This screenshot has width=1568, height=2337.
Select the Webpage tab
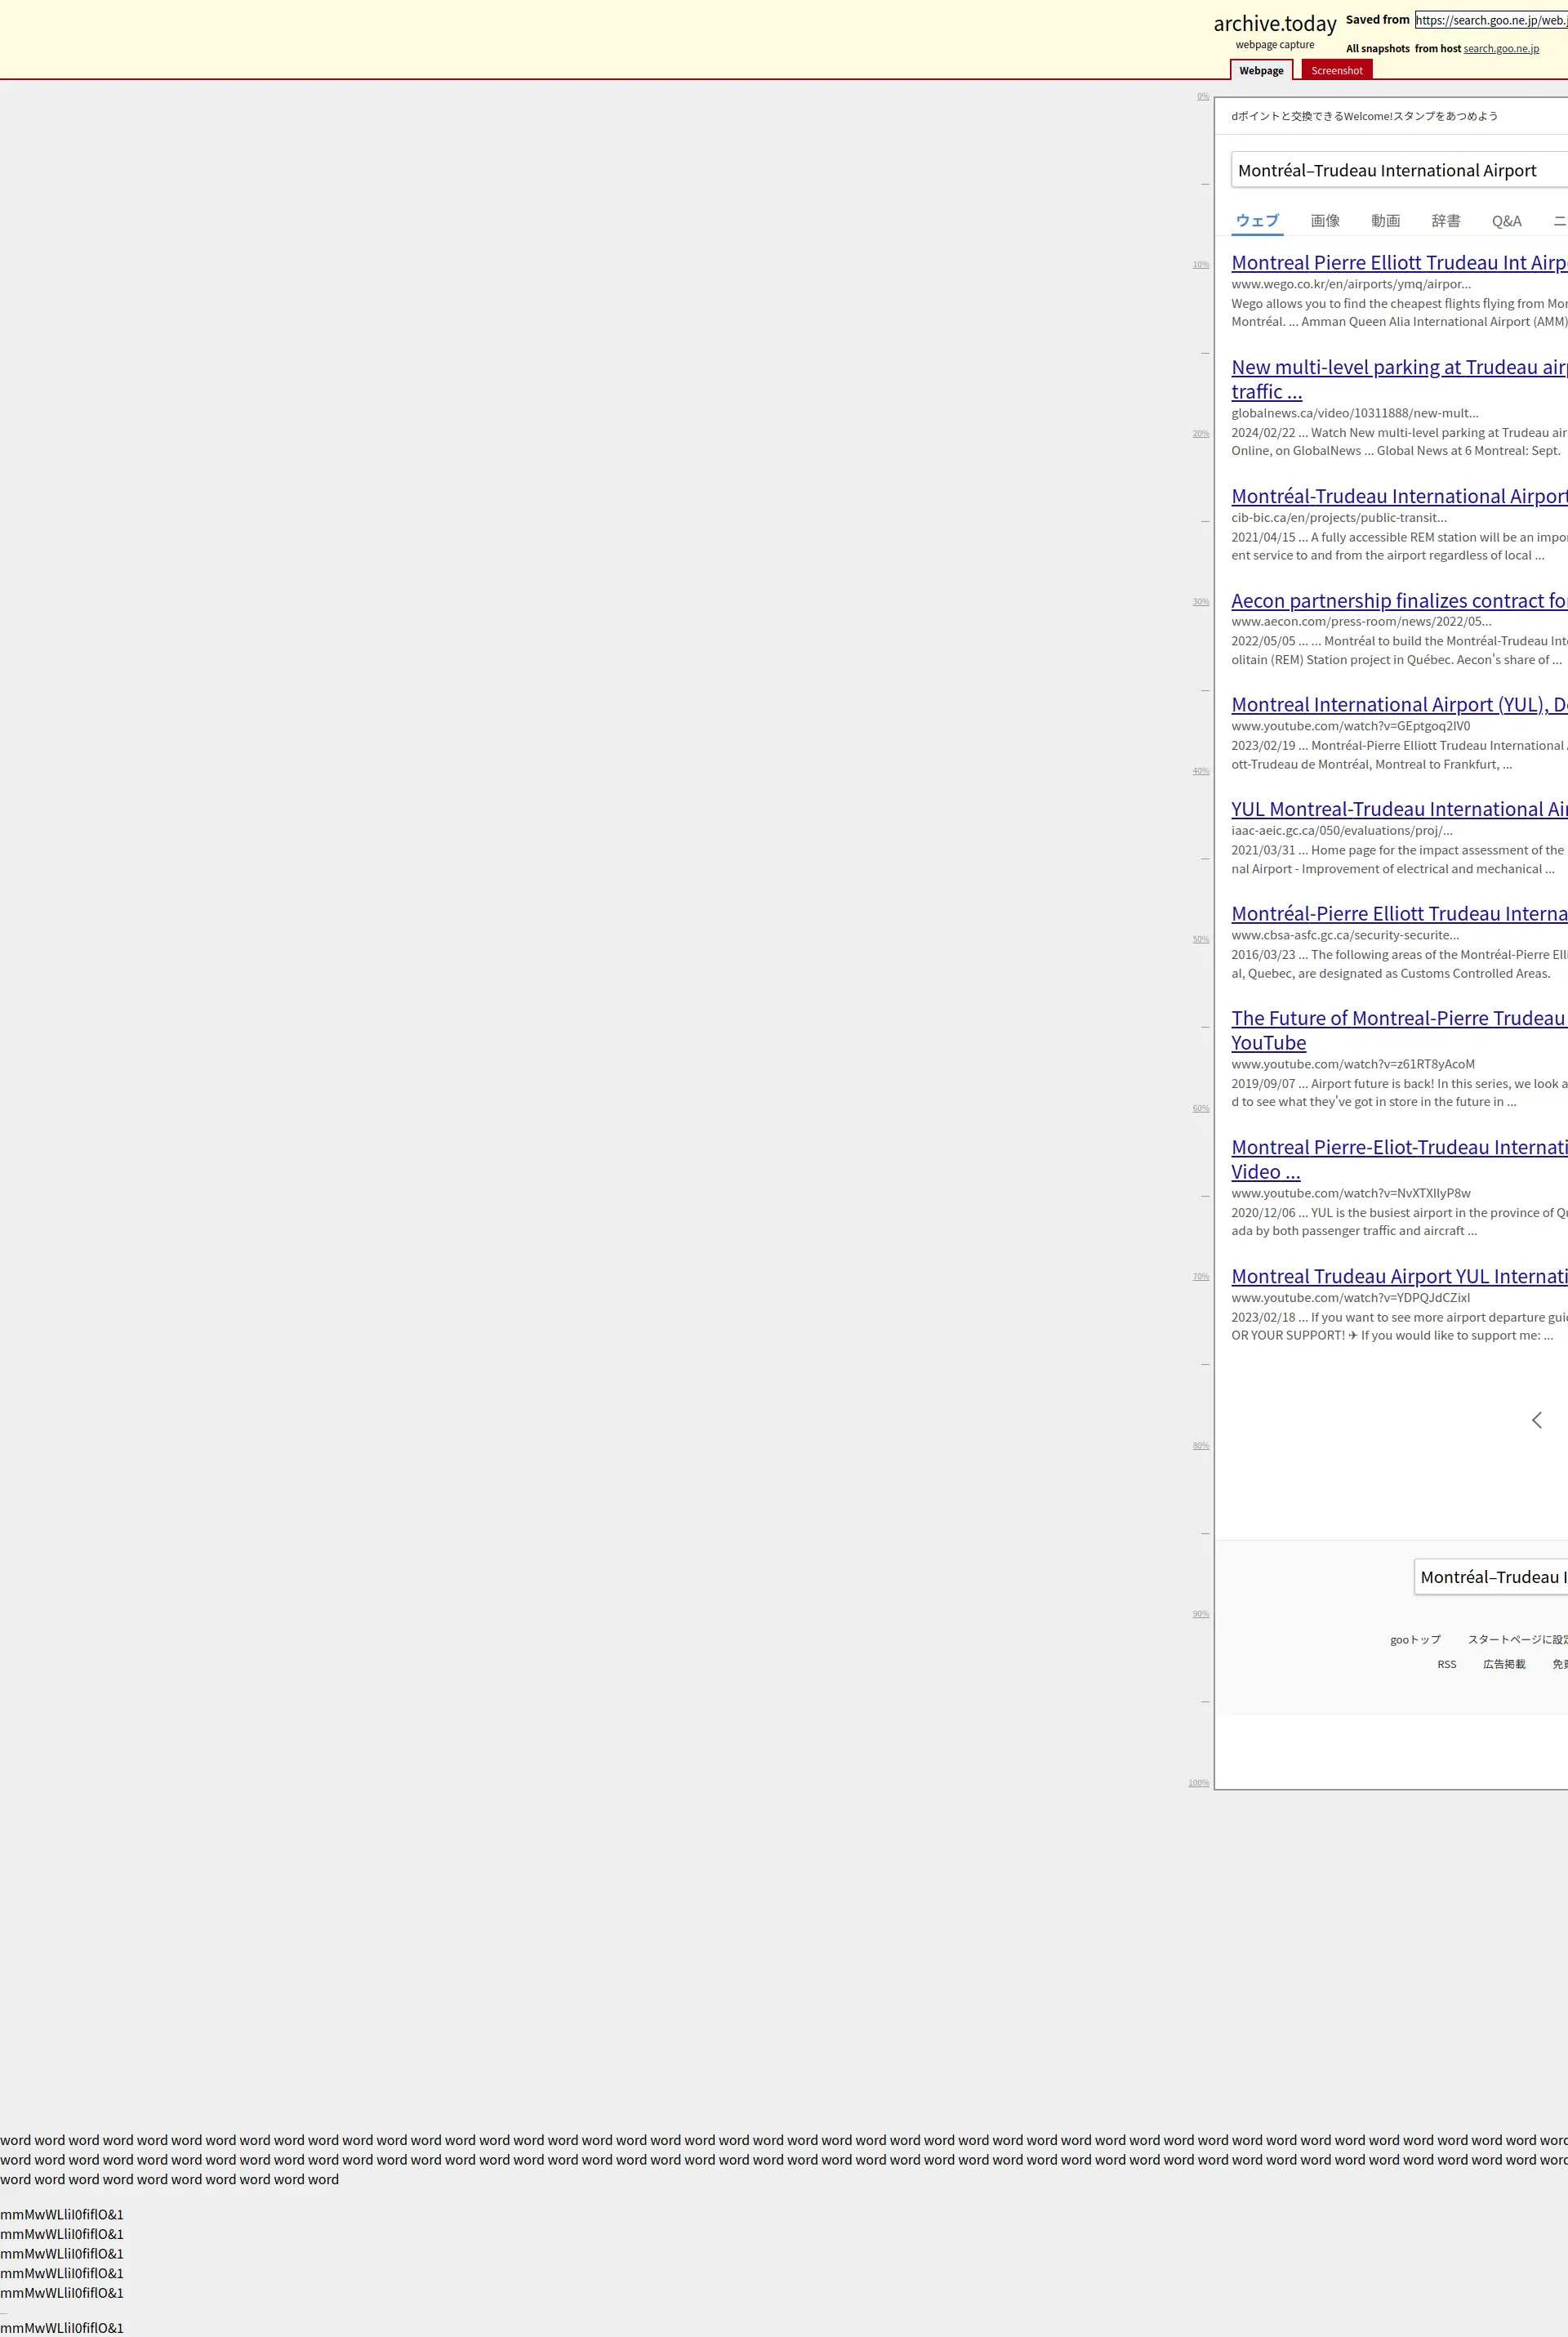point(1260,70)
